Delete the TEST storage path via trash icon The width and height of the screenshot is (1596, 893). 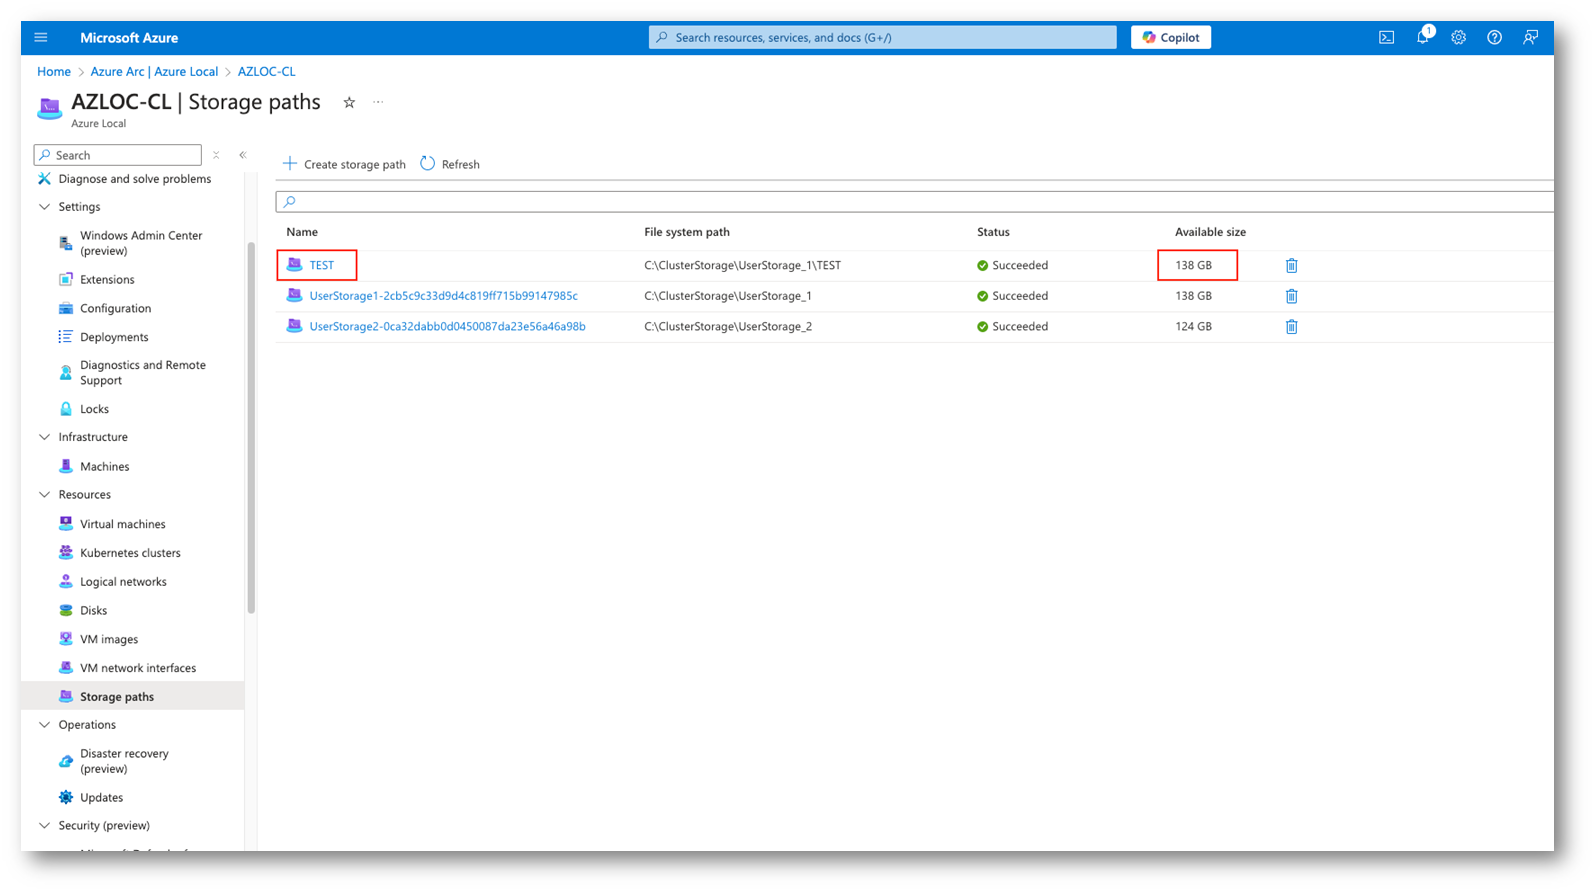click(1291, 266)
